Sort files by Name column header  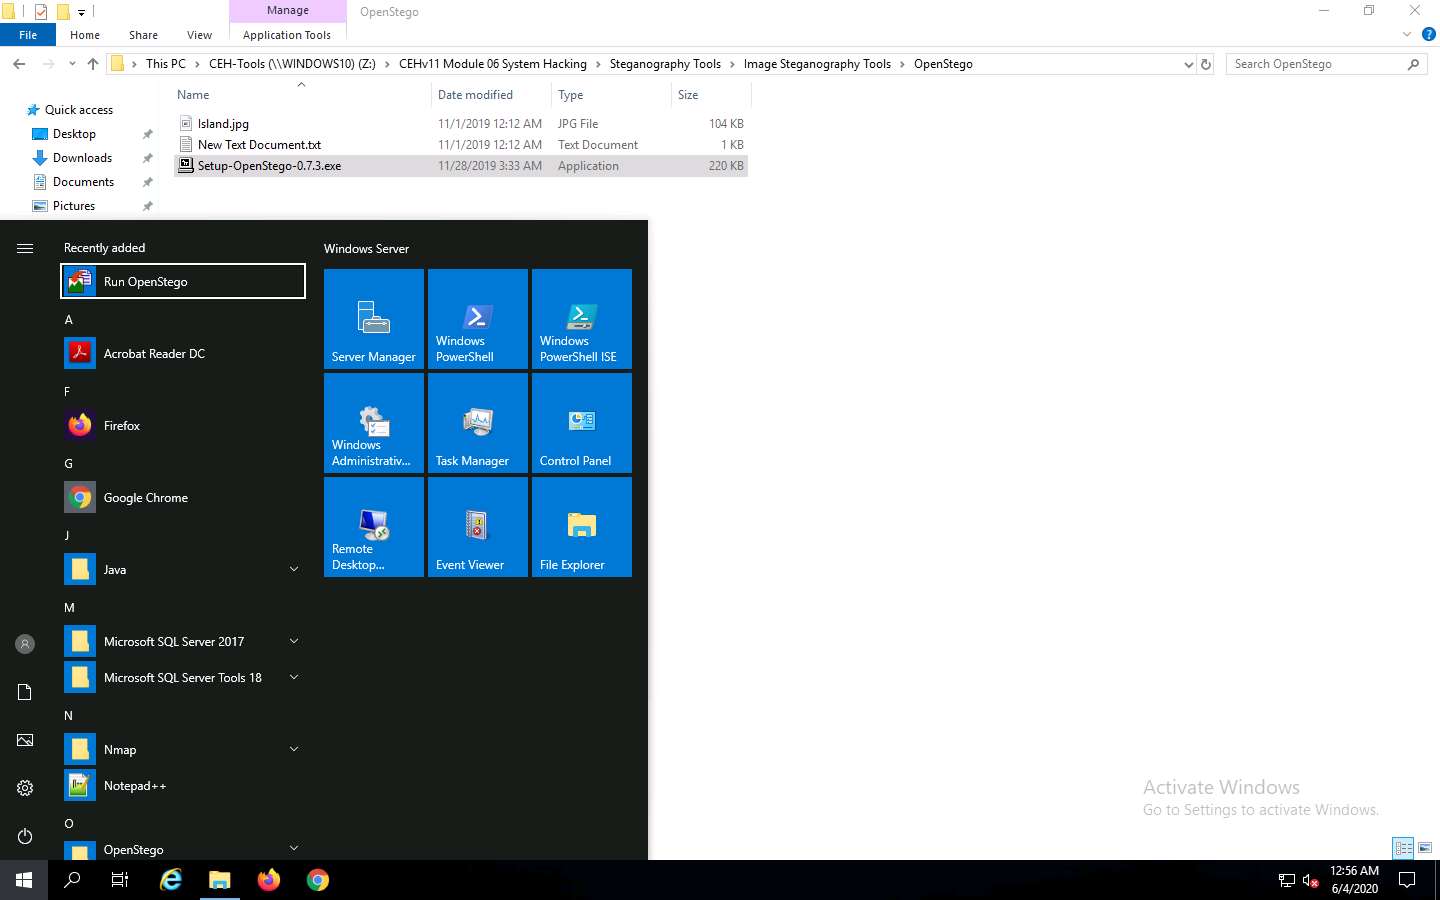point(301,95)
